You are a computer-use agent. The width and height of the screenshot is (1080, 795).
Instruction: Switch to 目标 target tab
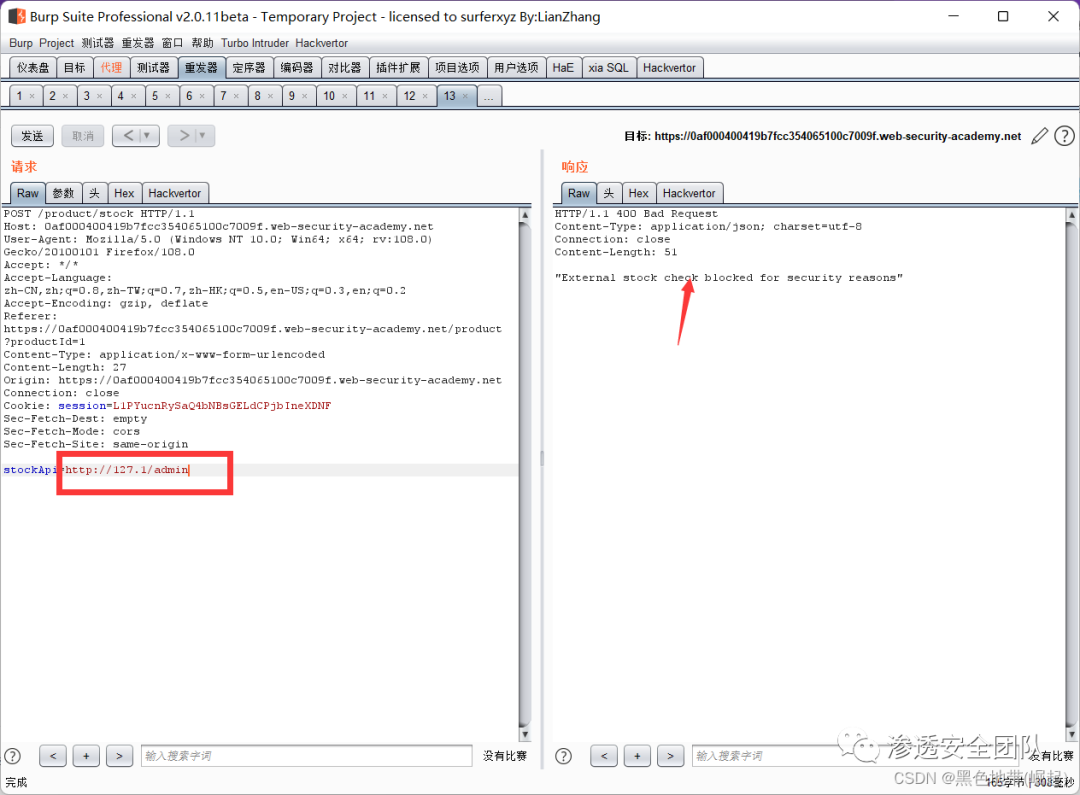(x=74, y=68)
